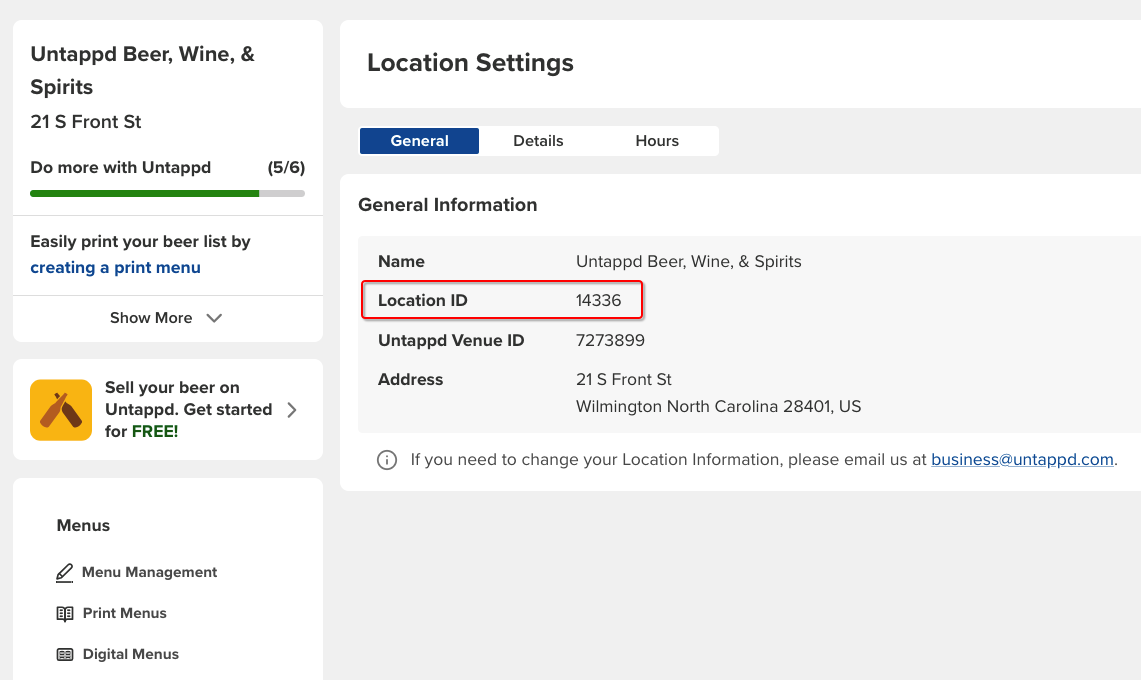
Task: Switch to the Hours tab
Action: [657, 141]
